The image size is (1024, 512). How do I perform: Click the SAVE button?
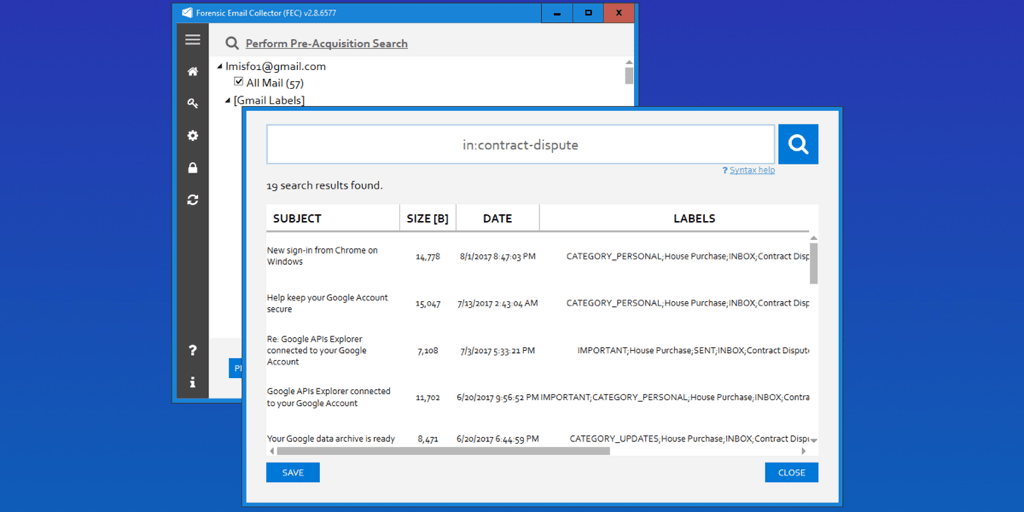tap(293, 473)
